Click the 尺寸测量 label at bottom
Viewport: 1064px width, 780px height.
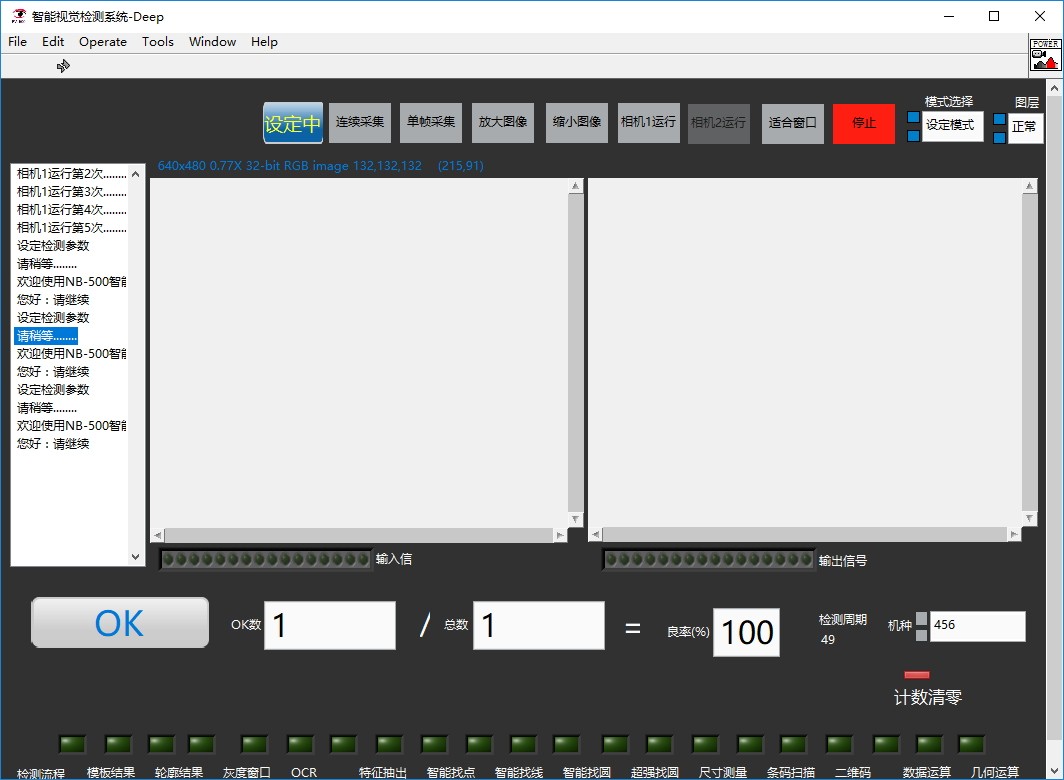point(723,773)
